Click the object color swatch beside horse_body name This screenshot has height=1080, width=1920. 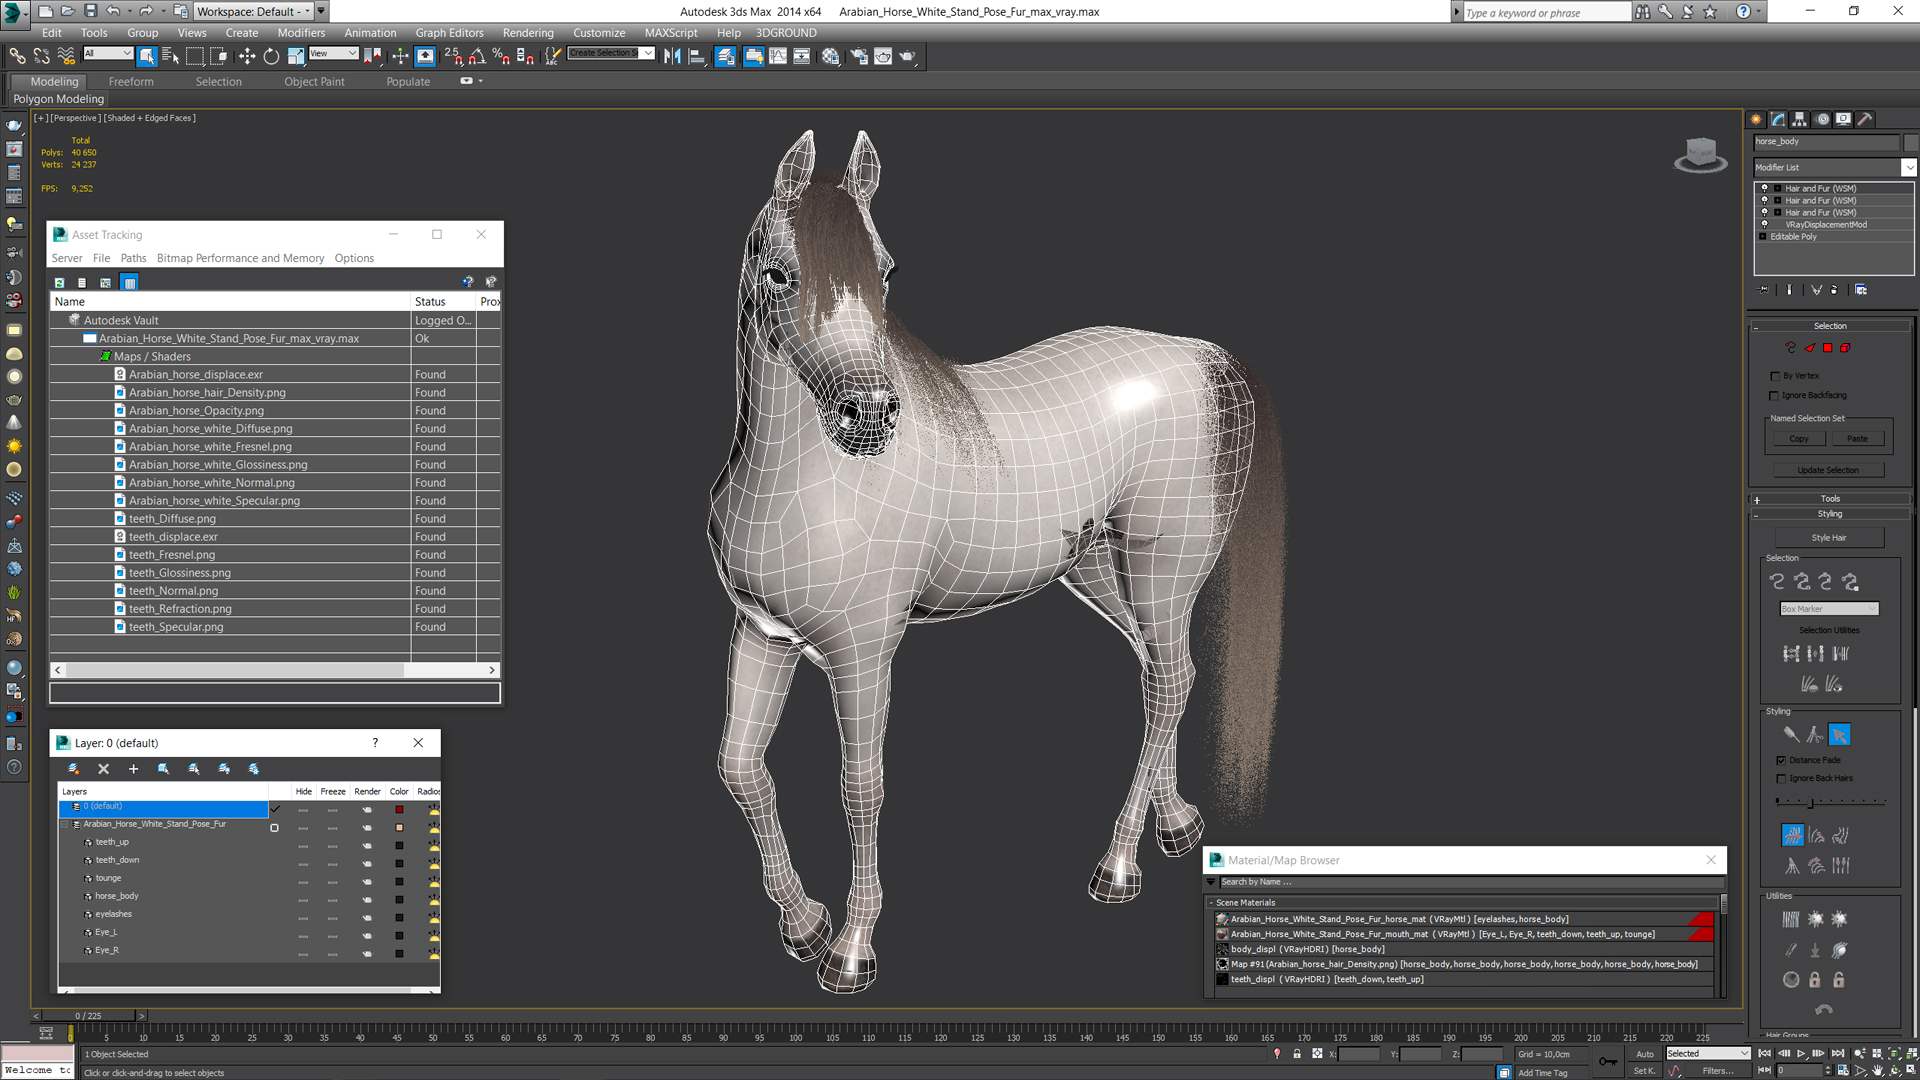[1910, 142]
